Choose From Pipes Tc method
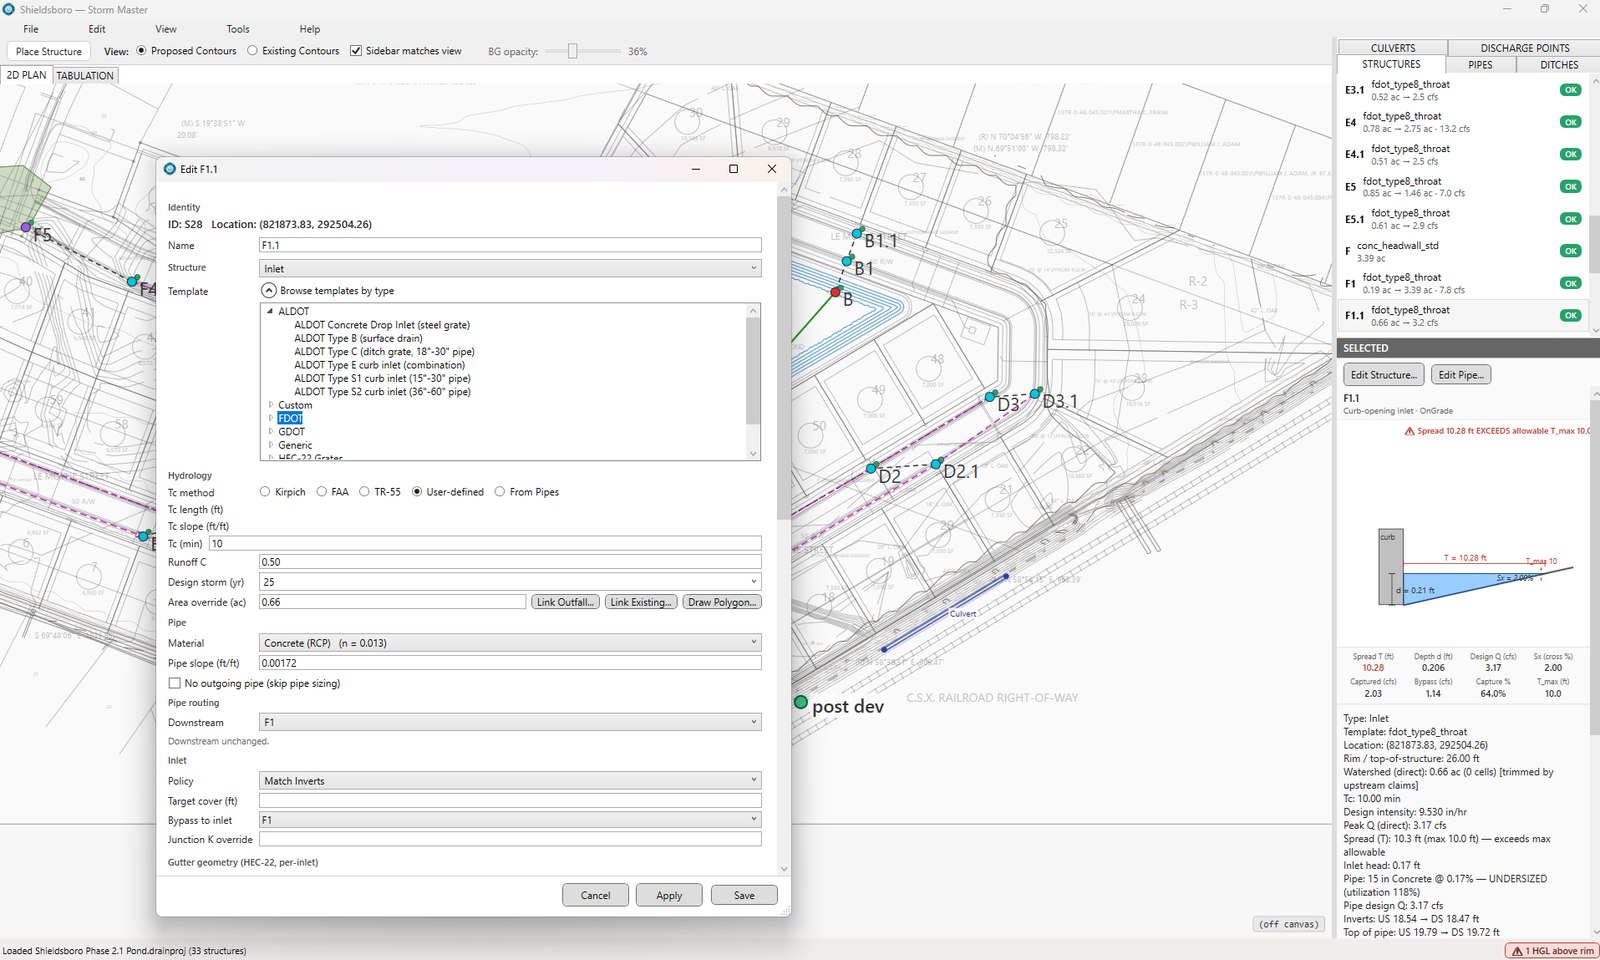 pos(500,492)
